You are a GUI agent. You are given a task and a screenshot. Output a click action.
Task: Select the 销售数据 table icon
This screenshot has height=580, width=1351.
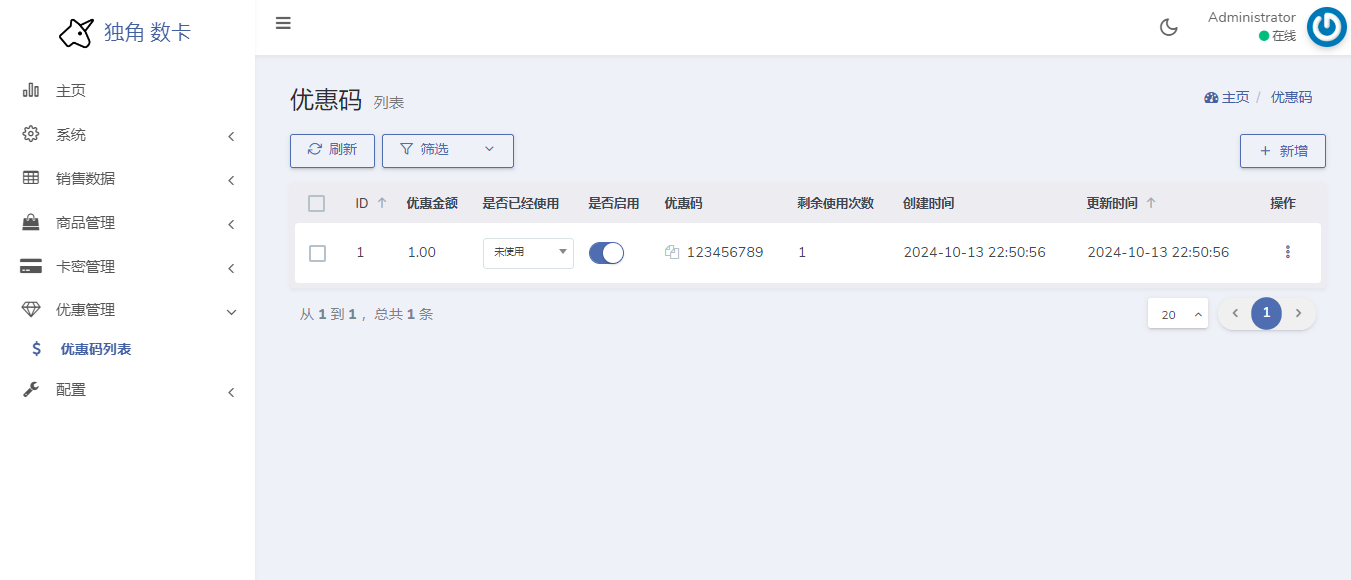(30, 178)
